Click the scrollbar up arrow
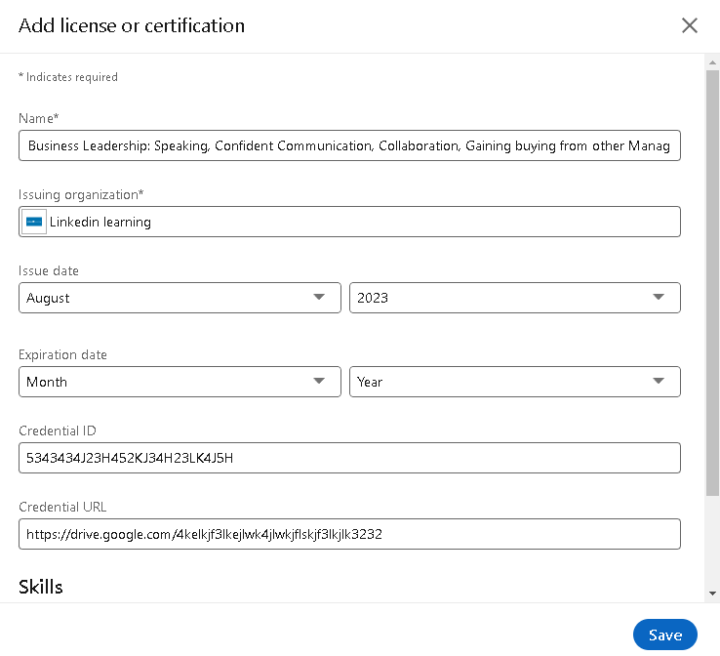Viewport: 720px width, 656px height. pyautogui.click(x=712, y=62)
